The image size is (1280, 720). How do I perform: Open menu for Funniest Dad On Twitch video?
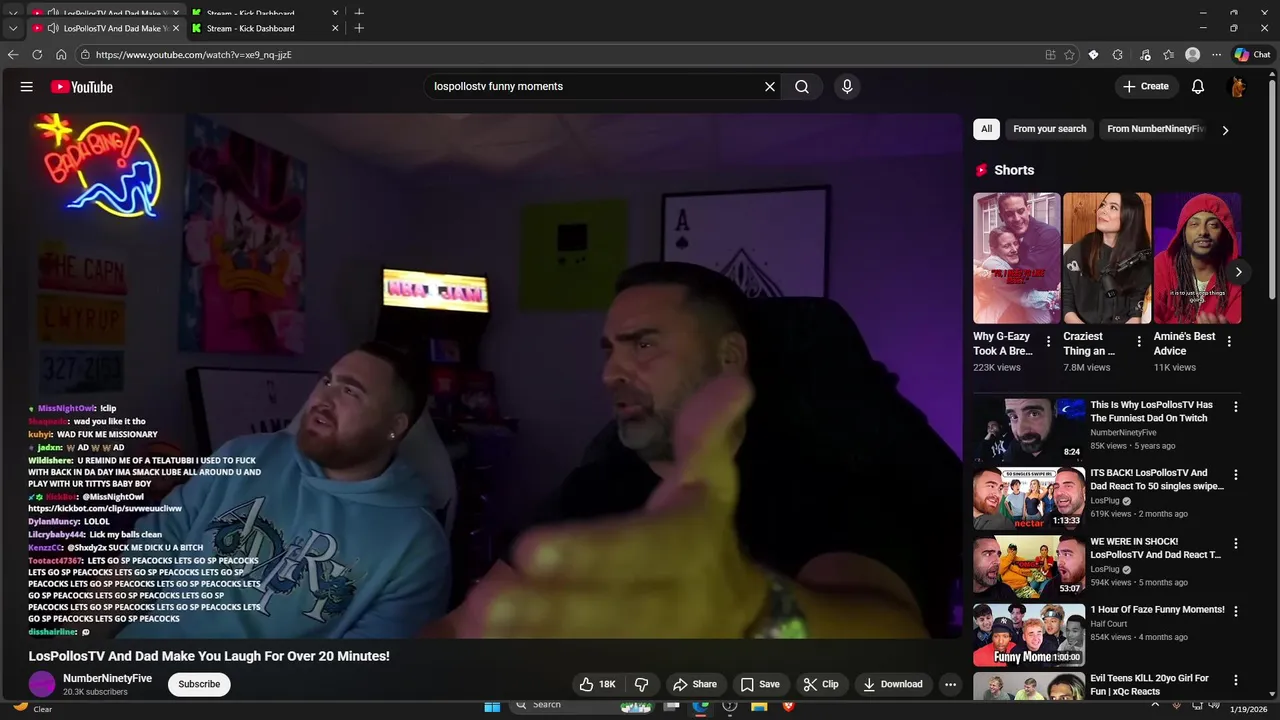pyautogui.click(x=1236, y=407)
